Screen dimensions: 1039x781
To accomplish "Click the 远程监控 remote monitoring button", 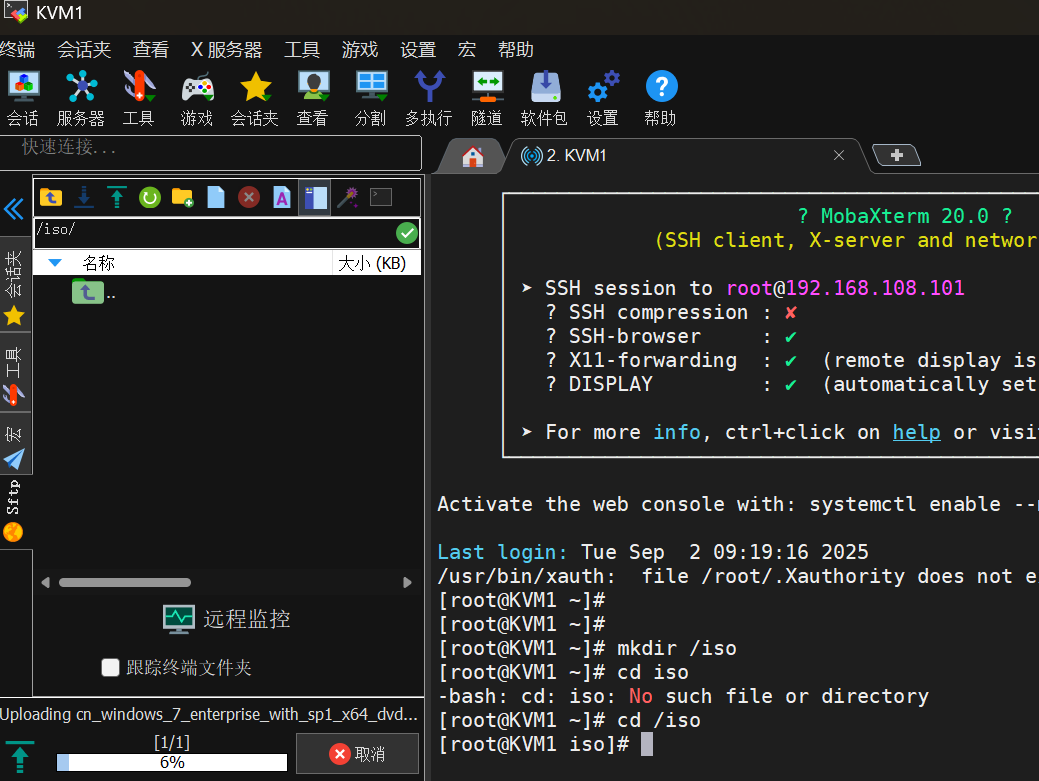I will pyautogui.click(x=227, y=619).
